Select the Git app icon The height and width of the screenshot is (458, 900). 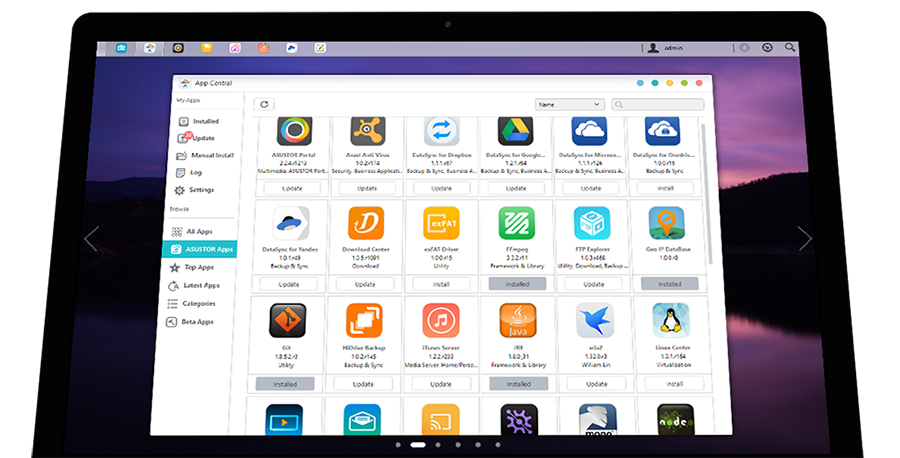[x=288, y=320]
